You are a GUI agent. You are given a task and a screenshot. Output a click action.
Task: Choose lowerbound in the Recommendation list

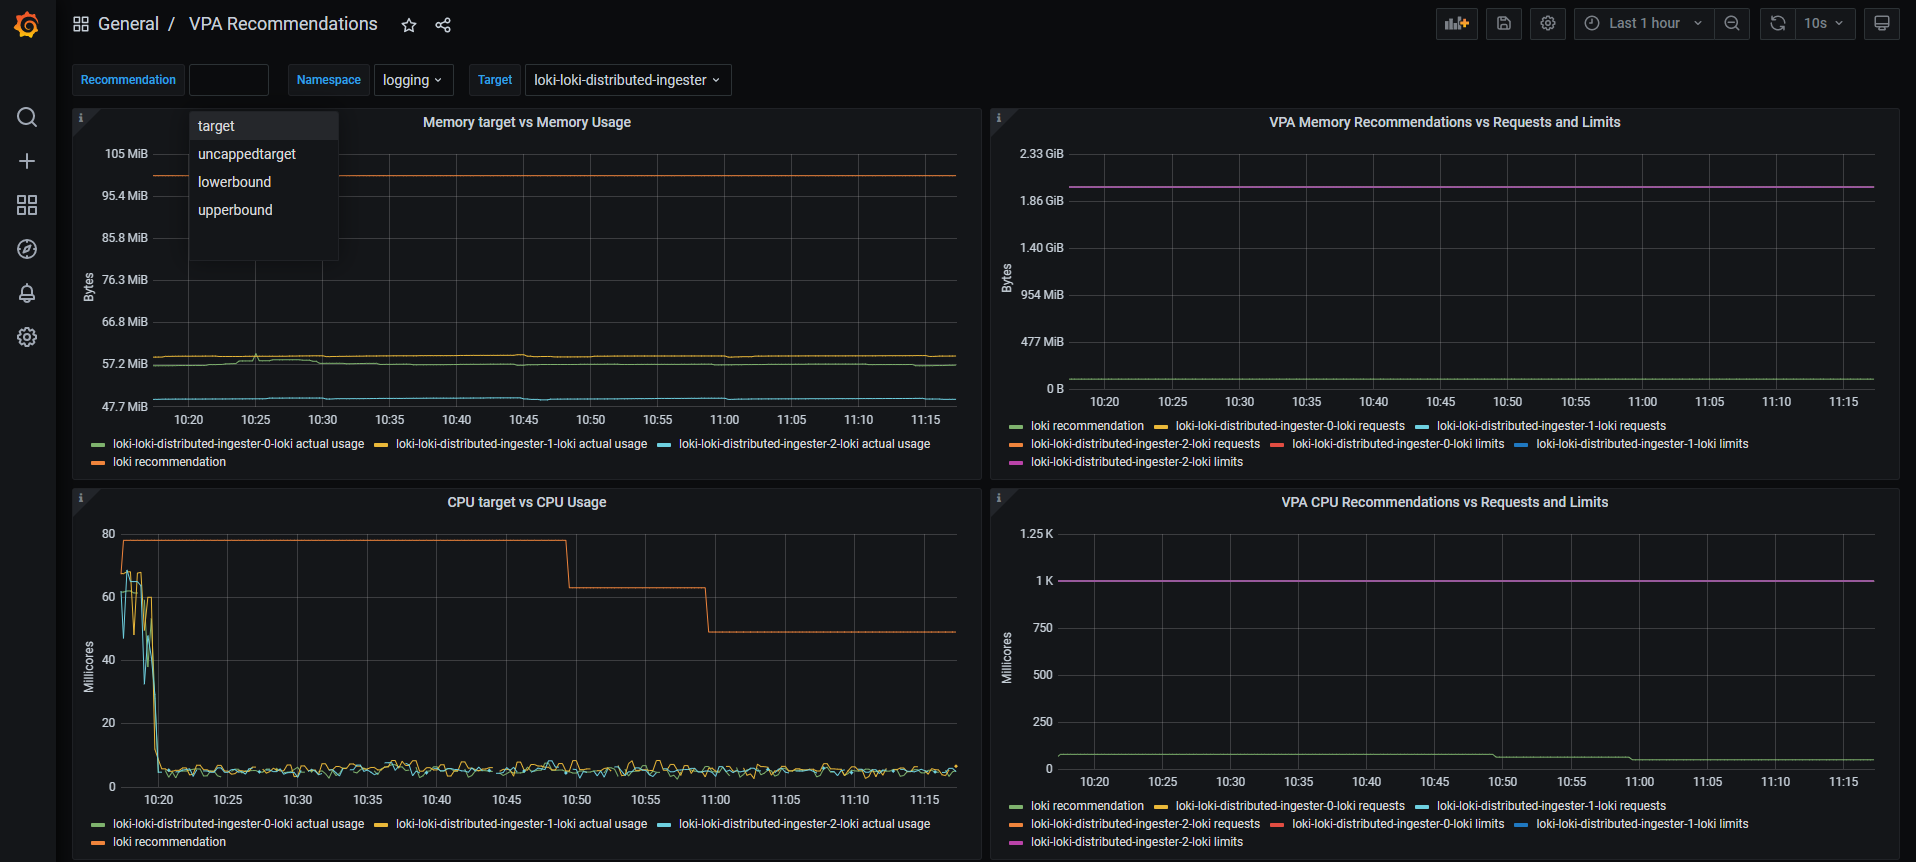click(235, 182)
